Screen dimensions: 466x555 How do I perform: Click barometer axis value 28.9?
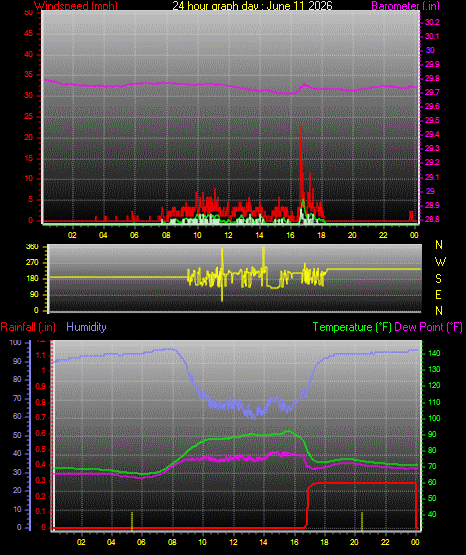(432, 205)
